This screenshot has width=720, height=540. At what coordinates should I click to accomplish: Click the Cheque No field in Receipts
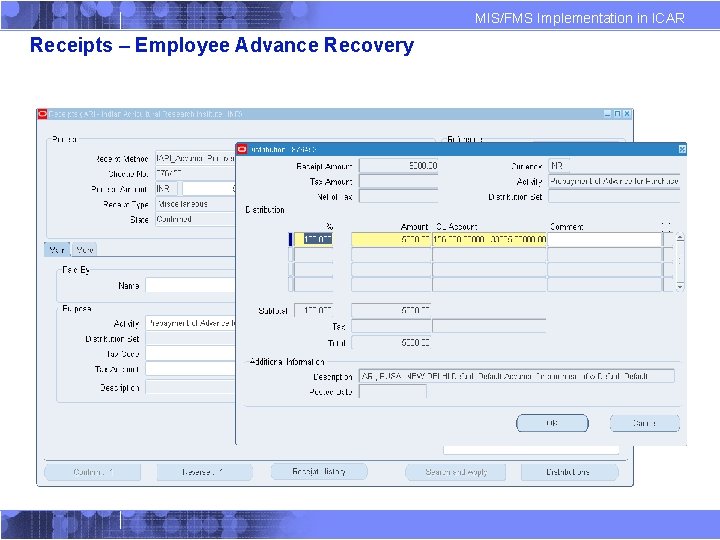(x=195, y=174)
